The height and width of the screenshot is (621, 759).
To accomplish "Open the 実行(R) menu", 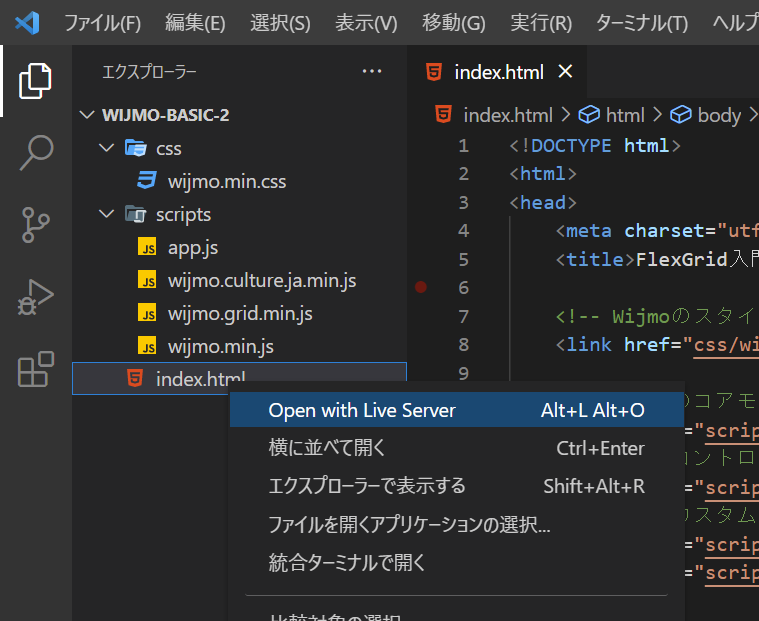I will [541, 23].
